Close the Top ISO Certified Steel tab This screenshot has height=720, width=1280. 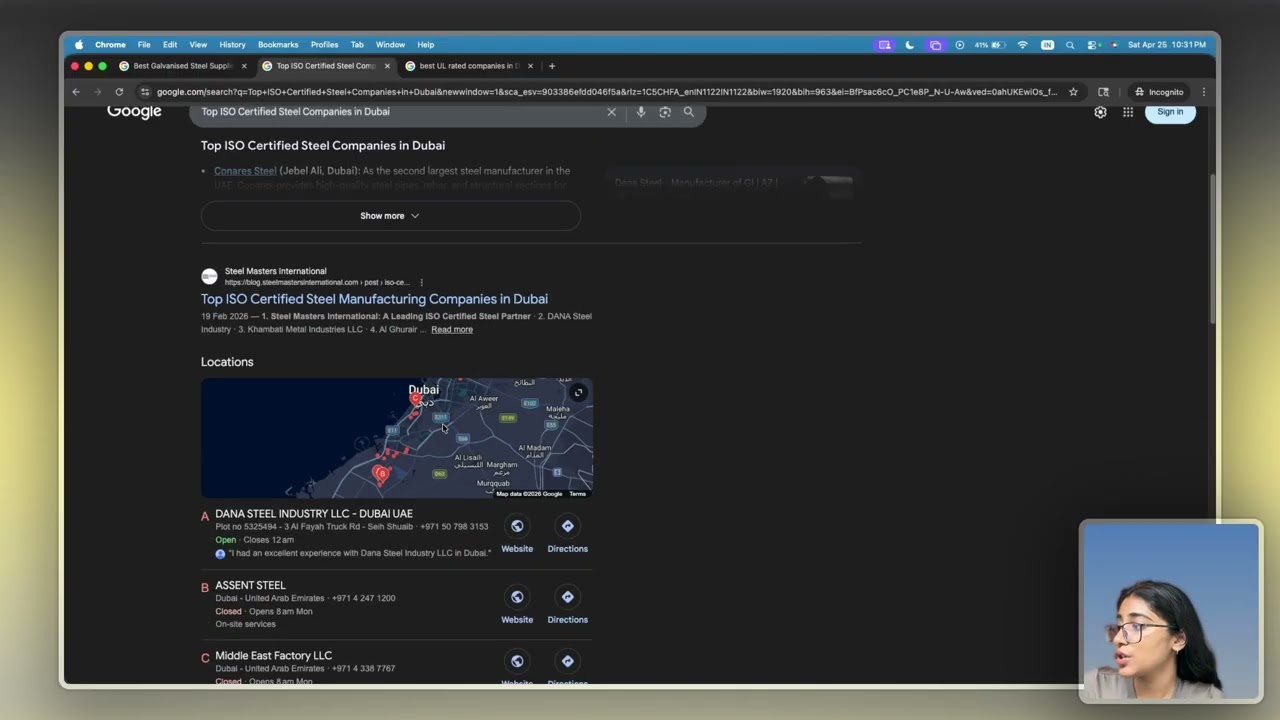pyautogui.click(x=387, y=66)
